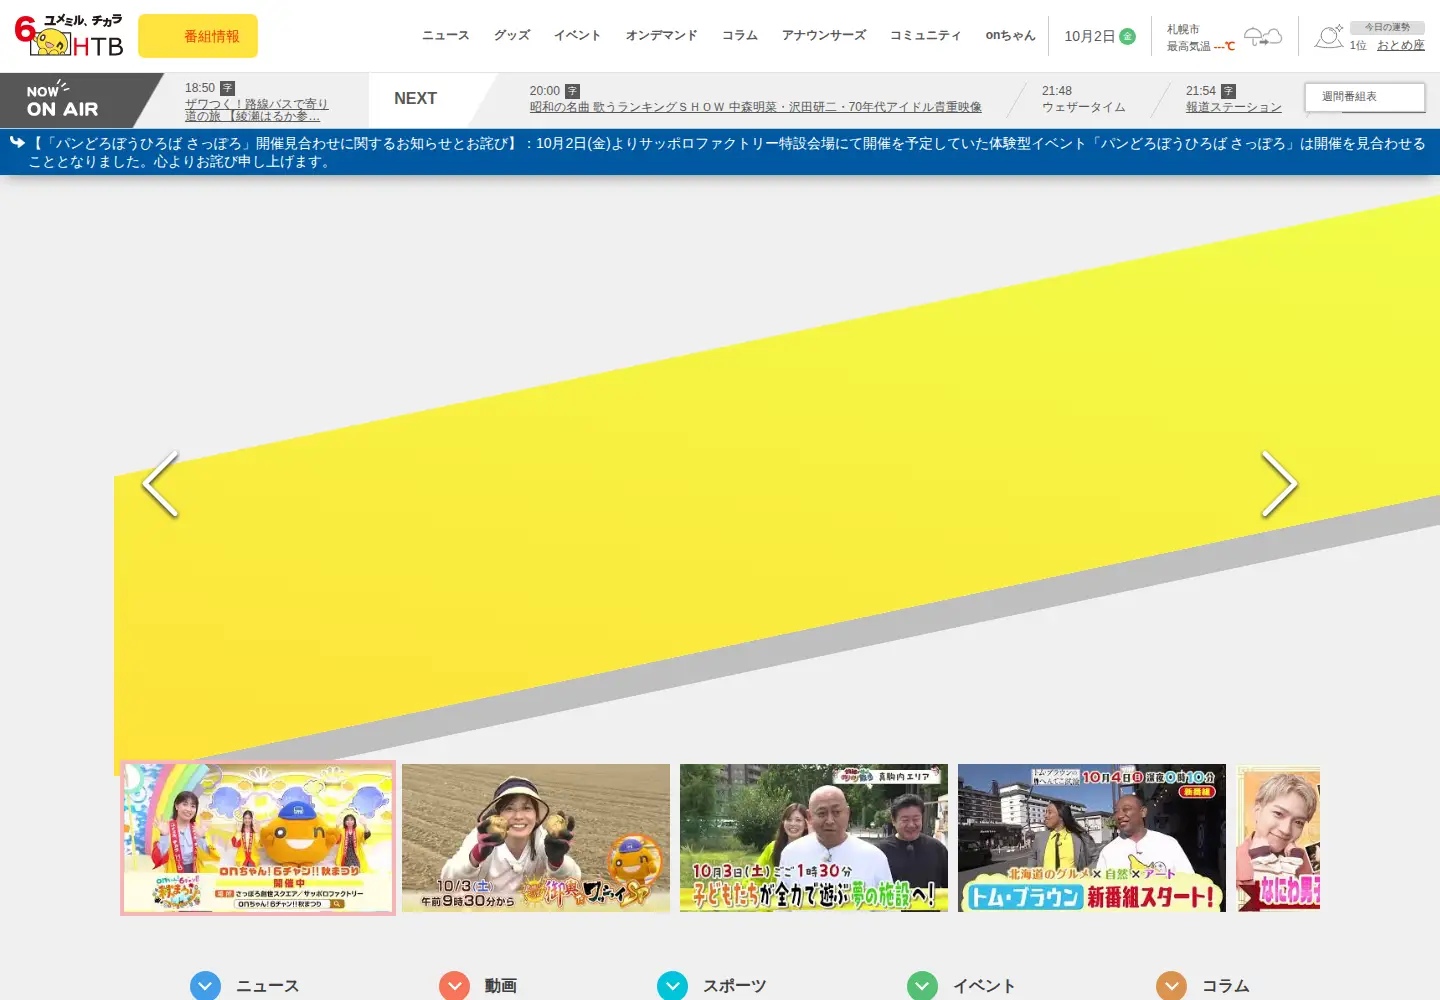Open the 20:00 昭和の名曲 program link

756,107
